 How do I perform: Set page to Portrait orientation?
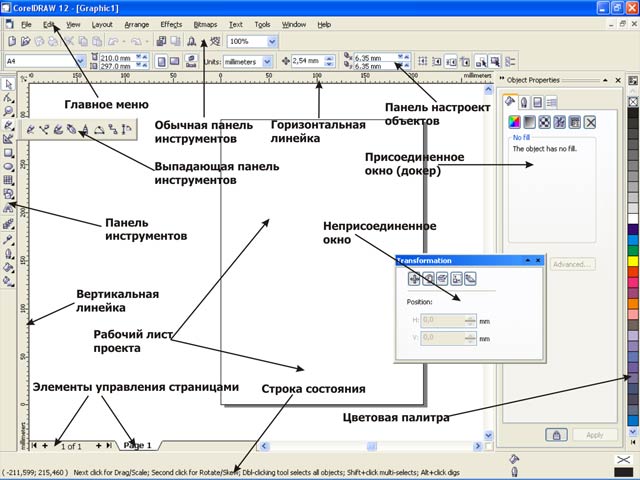(x=162, y=62)
